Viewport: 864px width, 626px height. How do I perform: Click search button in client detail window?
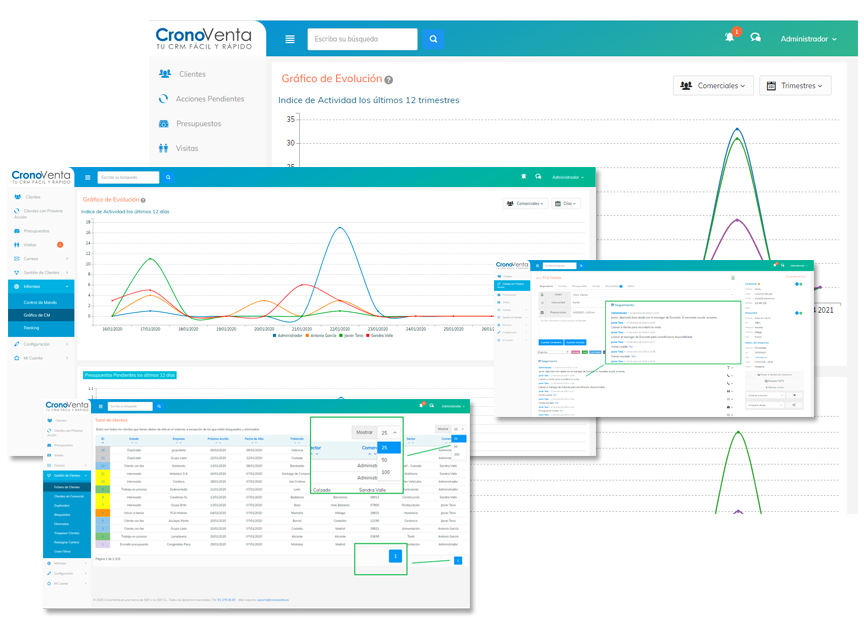pyautogui.click(x=581, y=266)
